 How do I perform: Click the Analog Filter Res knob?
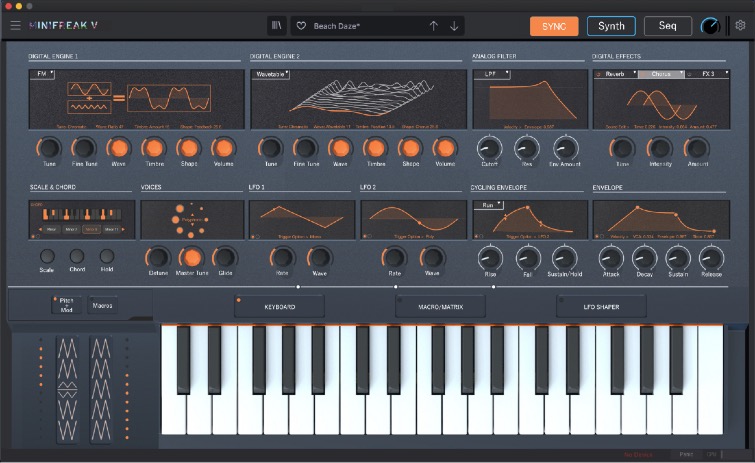tap(527, 149)
